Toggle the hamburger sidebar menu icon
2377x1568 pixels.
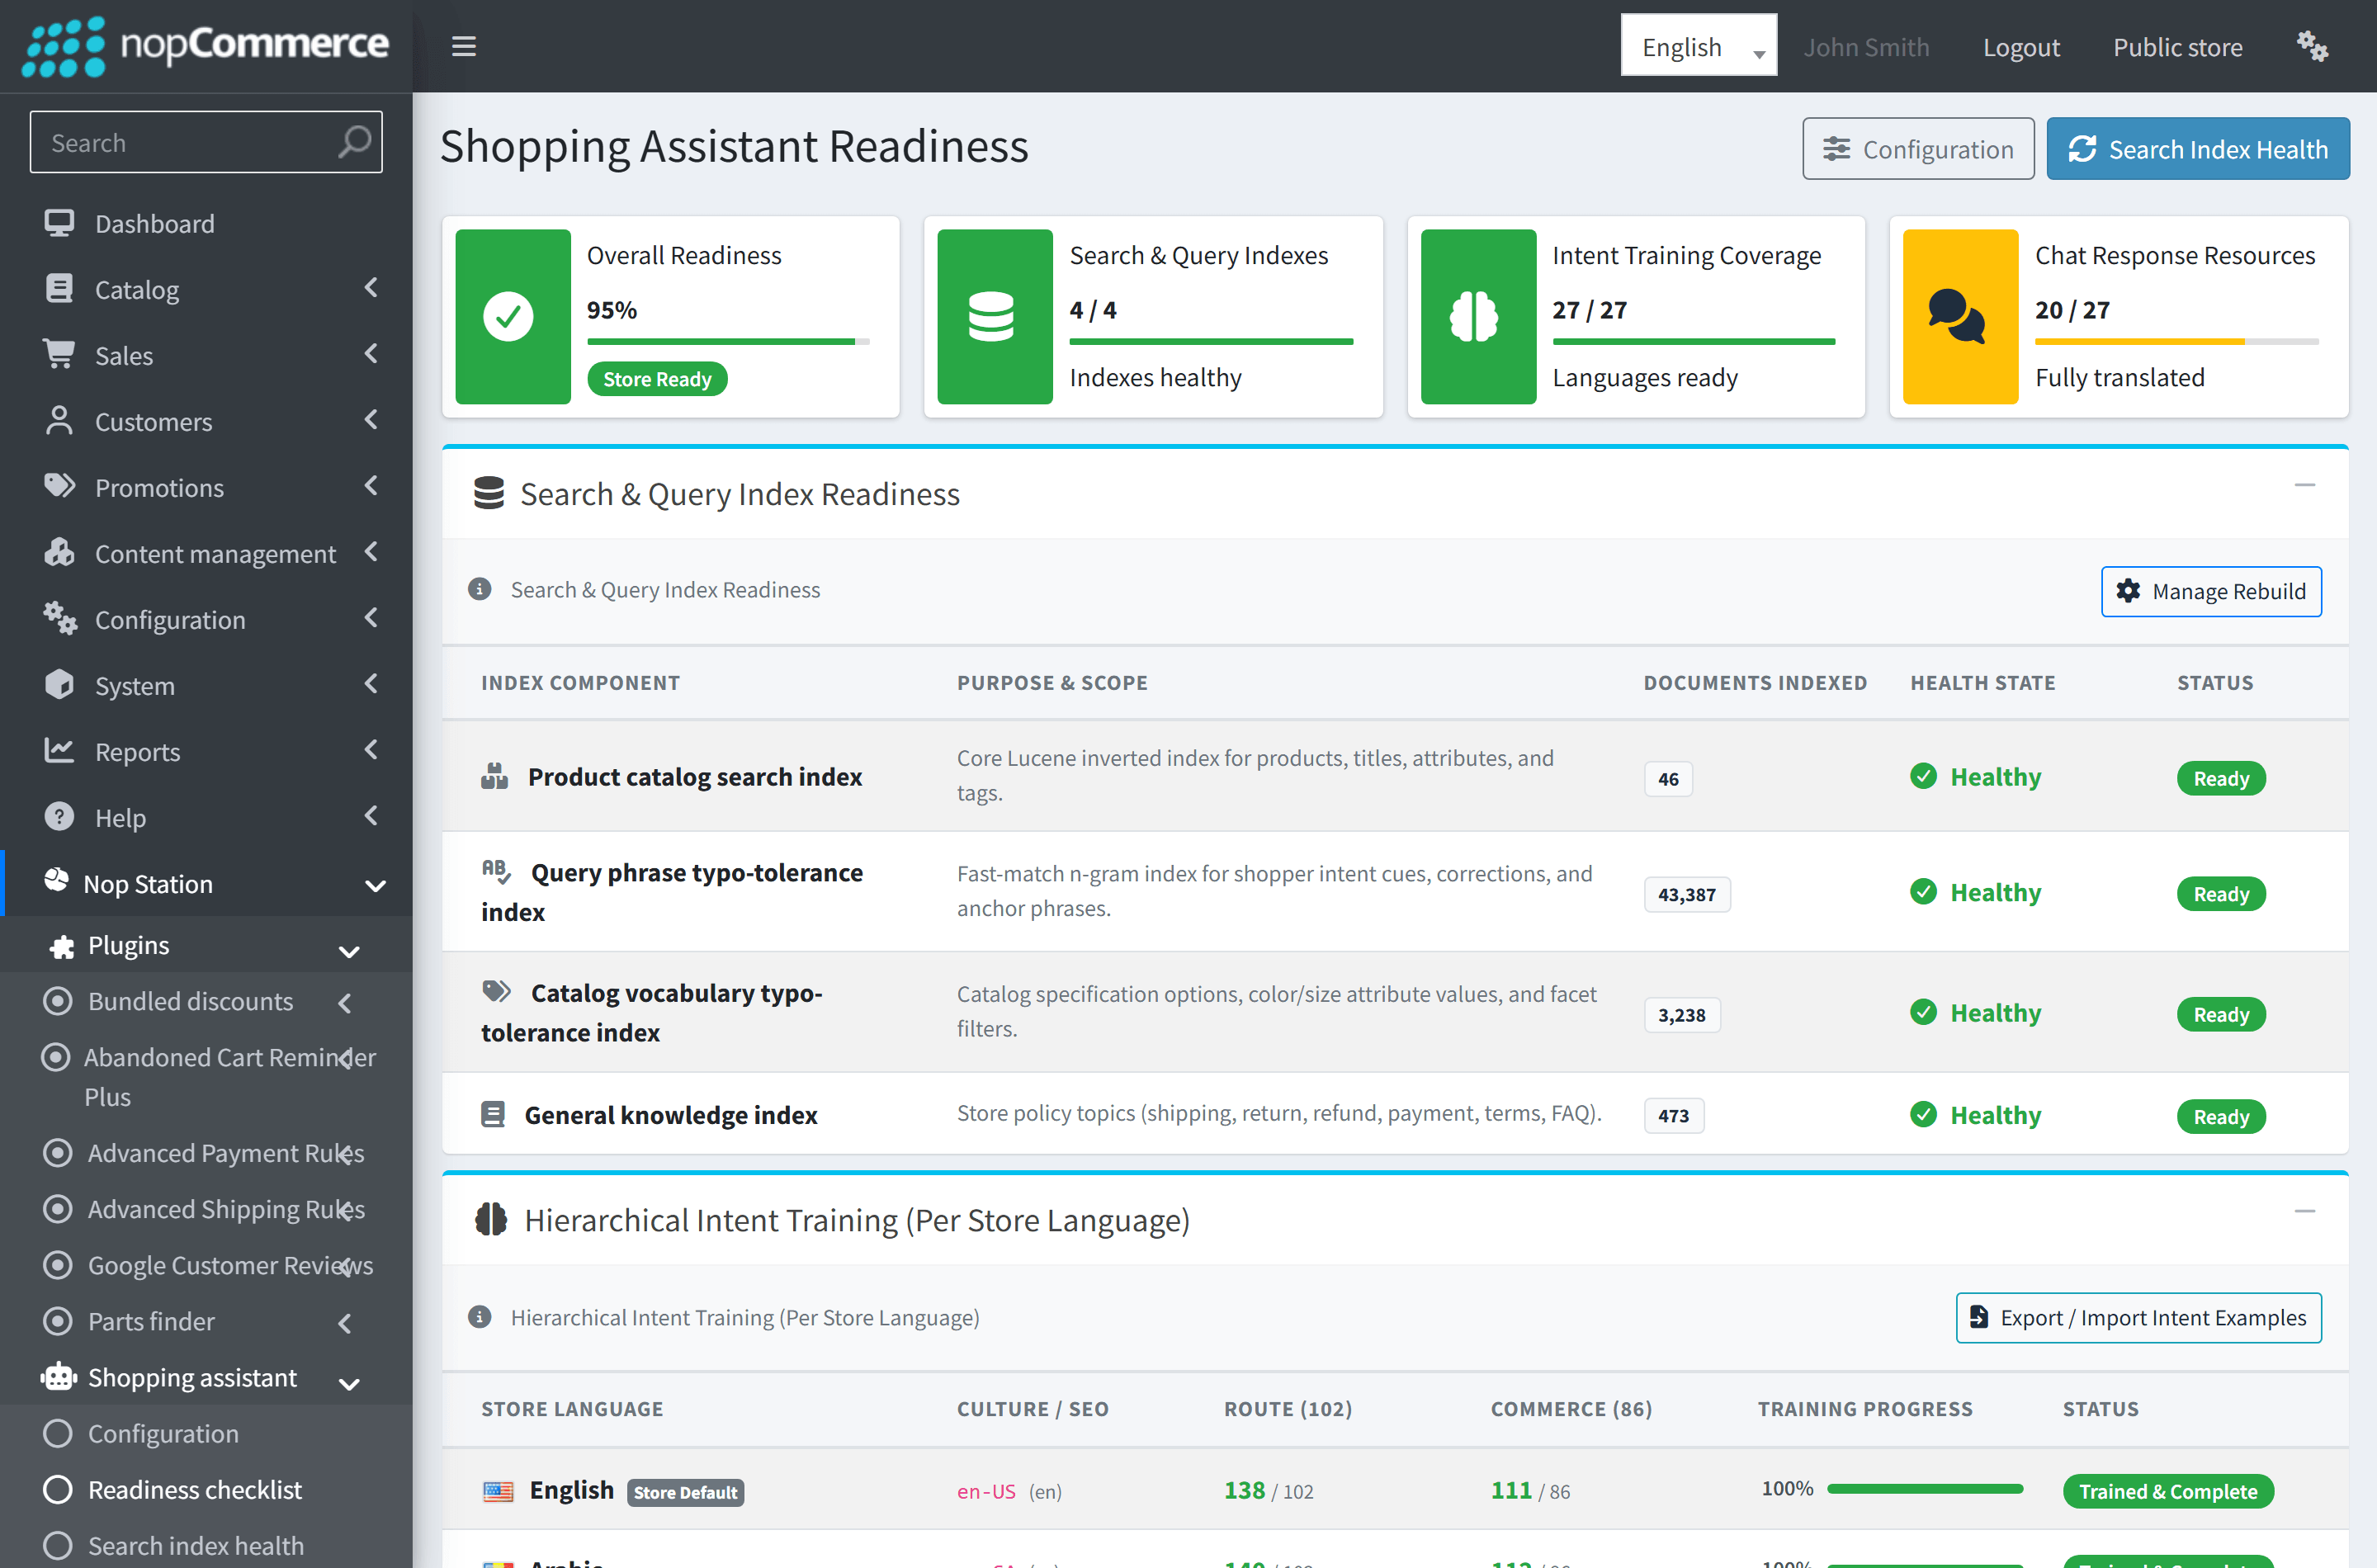463,46
